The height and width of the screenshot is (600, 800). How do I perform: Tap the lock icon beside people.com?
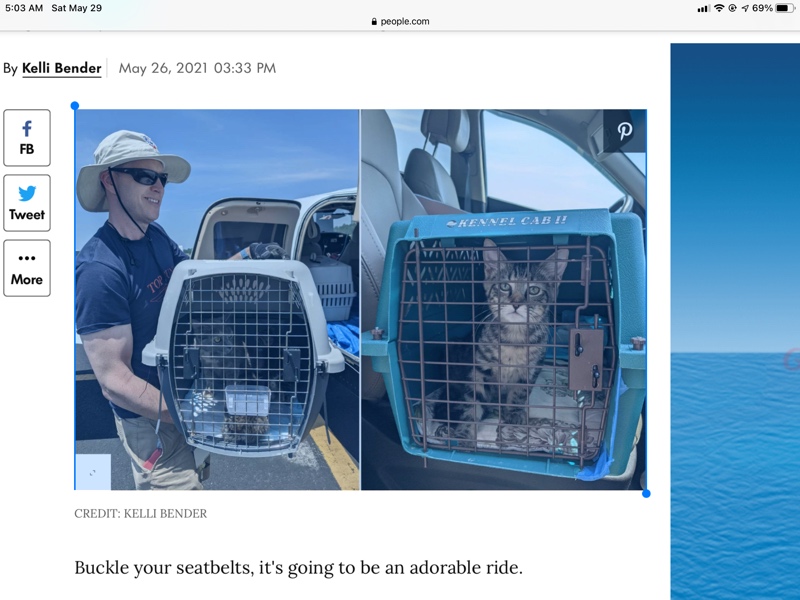[374, 21]
